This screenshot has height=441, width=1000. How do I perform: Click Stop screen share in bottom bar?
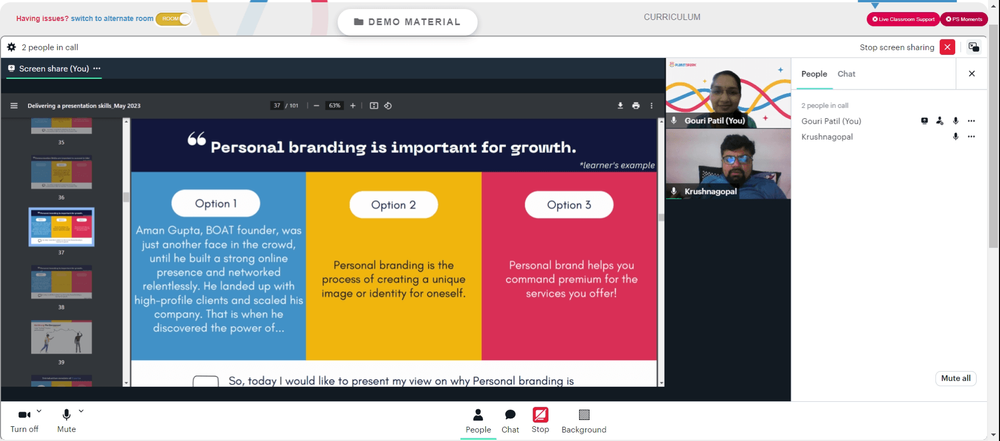click(540, 421)
